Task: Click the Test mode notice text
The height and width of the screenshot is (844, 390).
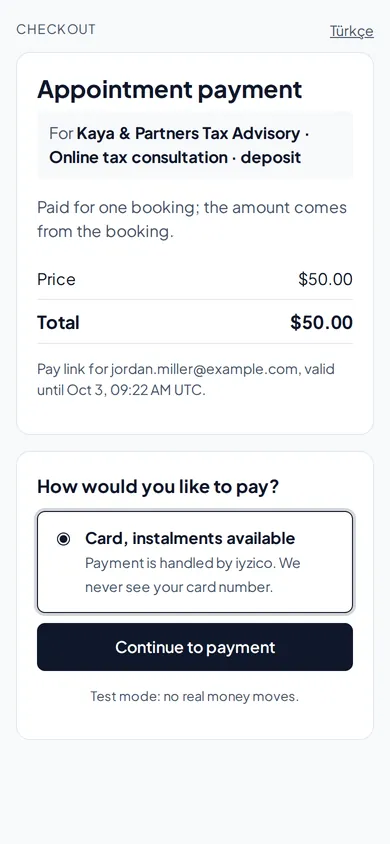Action: pos(194,697)
